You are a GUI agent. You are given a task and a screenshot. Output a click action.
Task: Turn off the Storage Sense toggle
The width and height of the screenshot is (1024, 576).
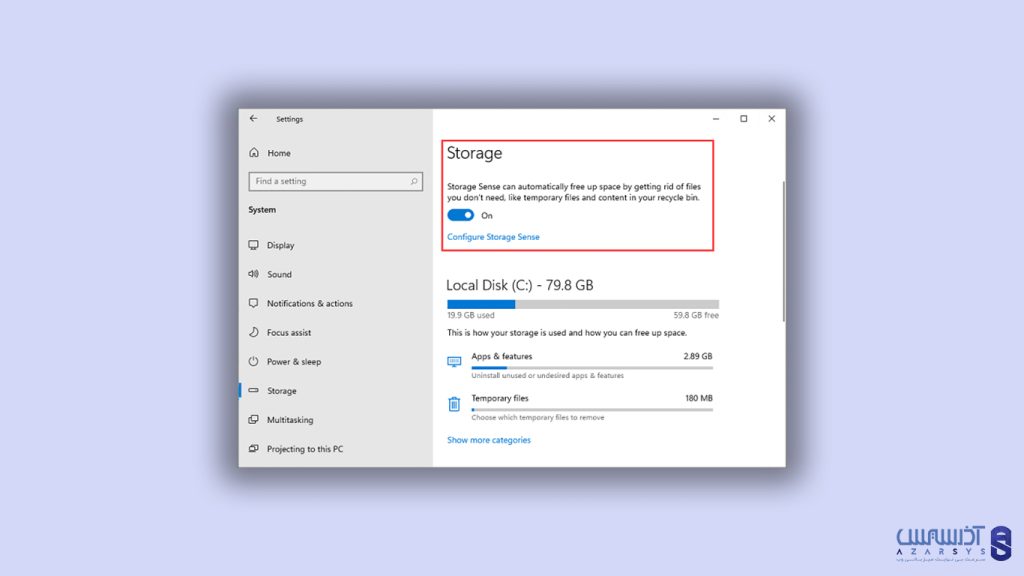(460, 215)
